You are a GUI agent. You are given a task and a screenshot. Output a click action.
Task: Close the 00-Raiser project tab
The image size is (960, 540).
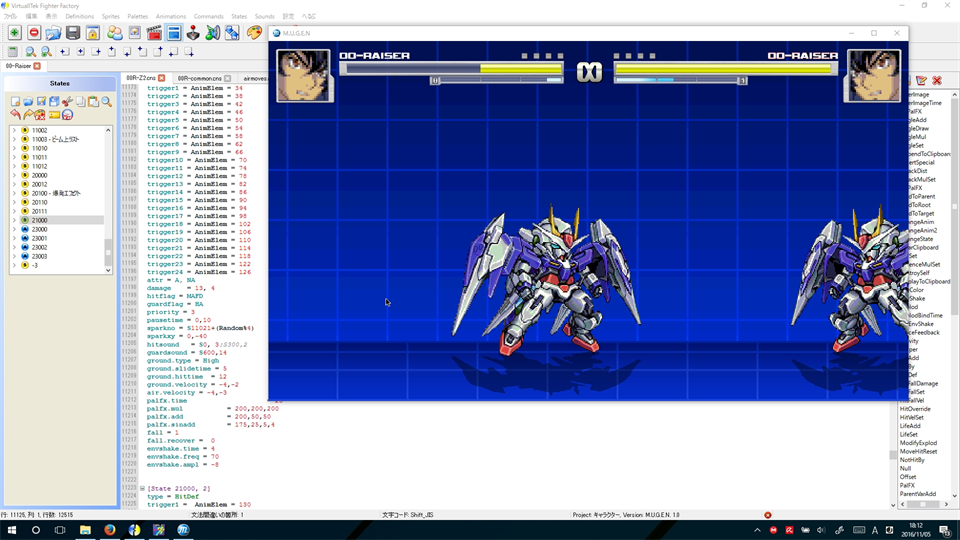37,66
